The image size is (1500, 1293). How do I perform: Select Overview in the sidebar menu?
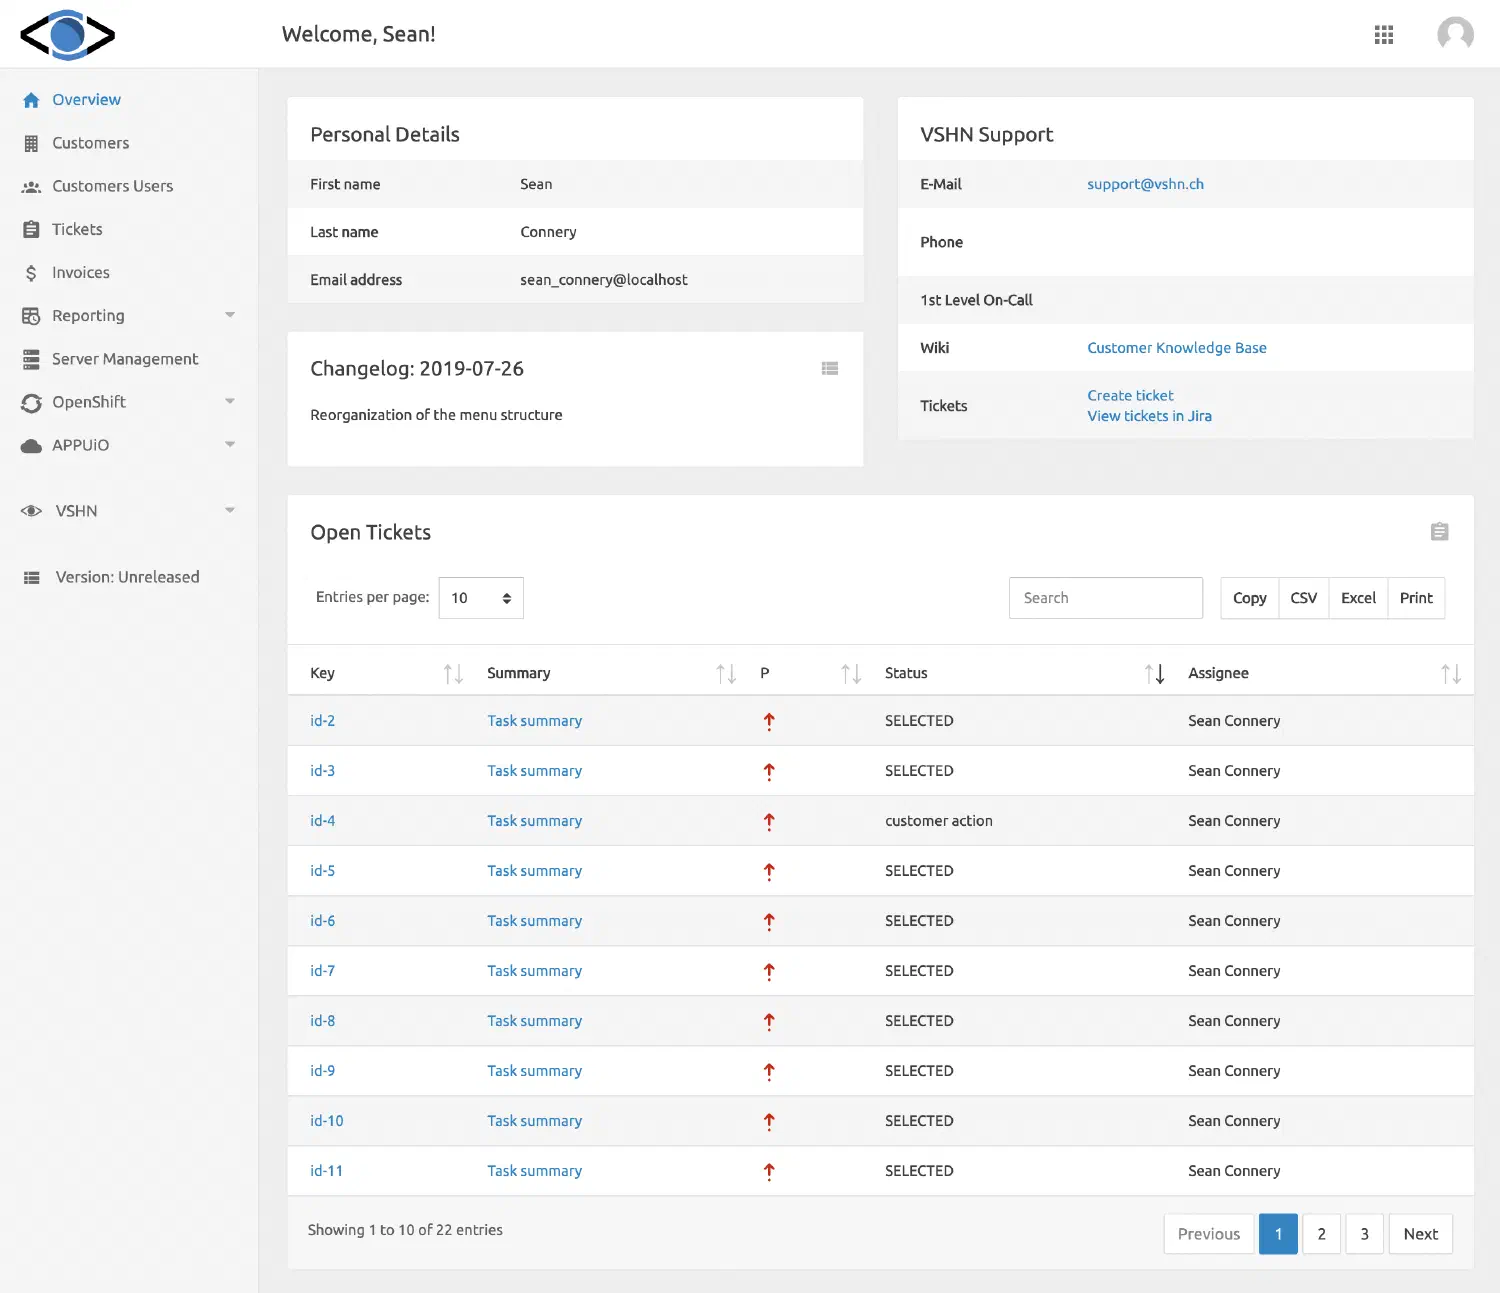[86, 99]
